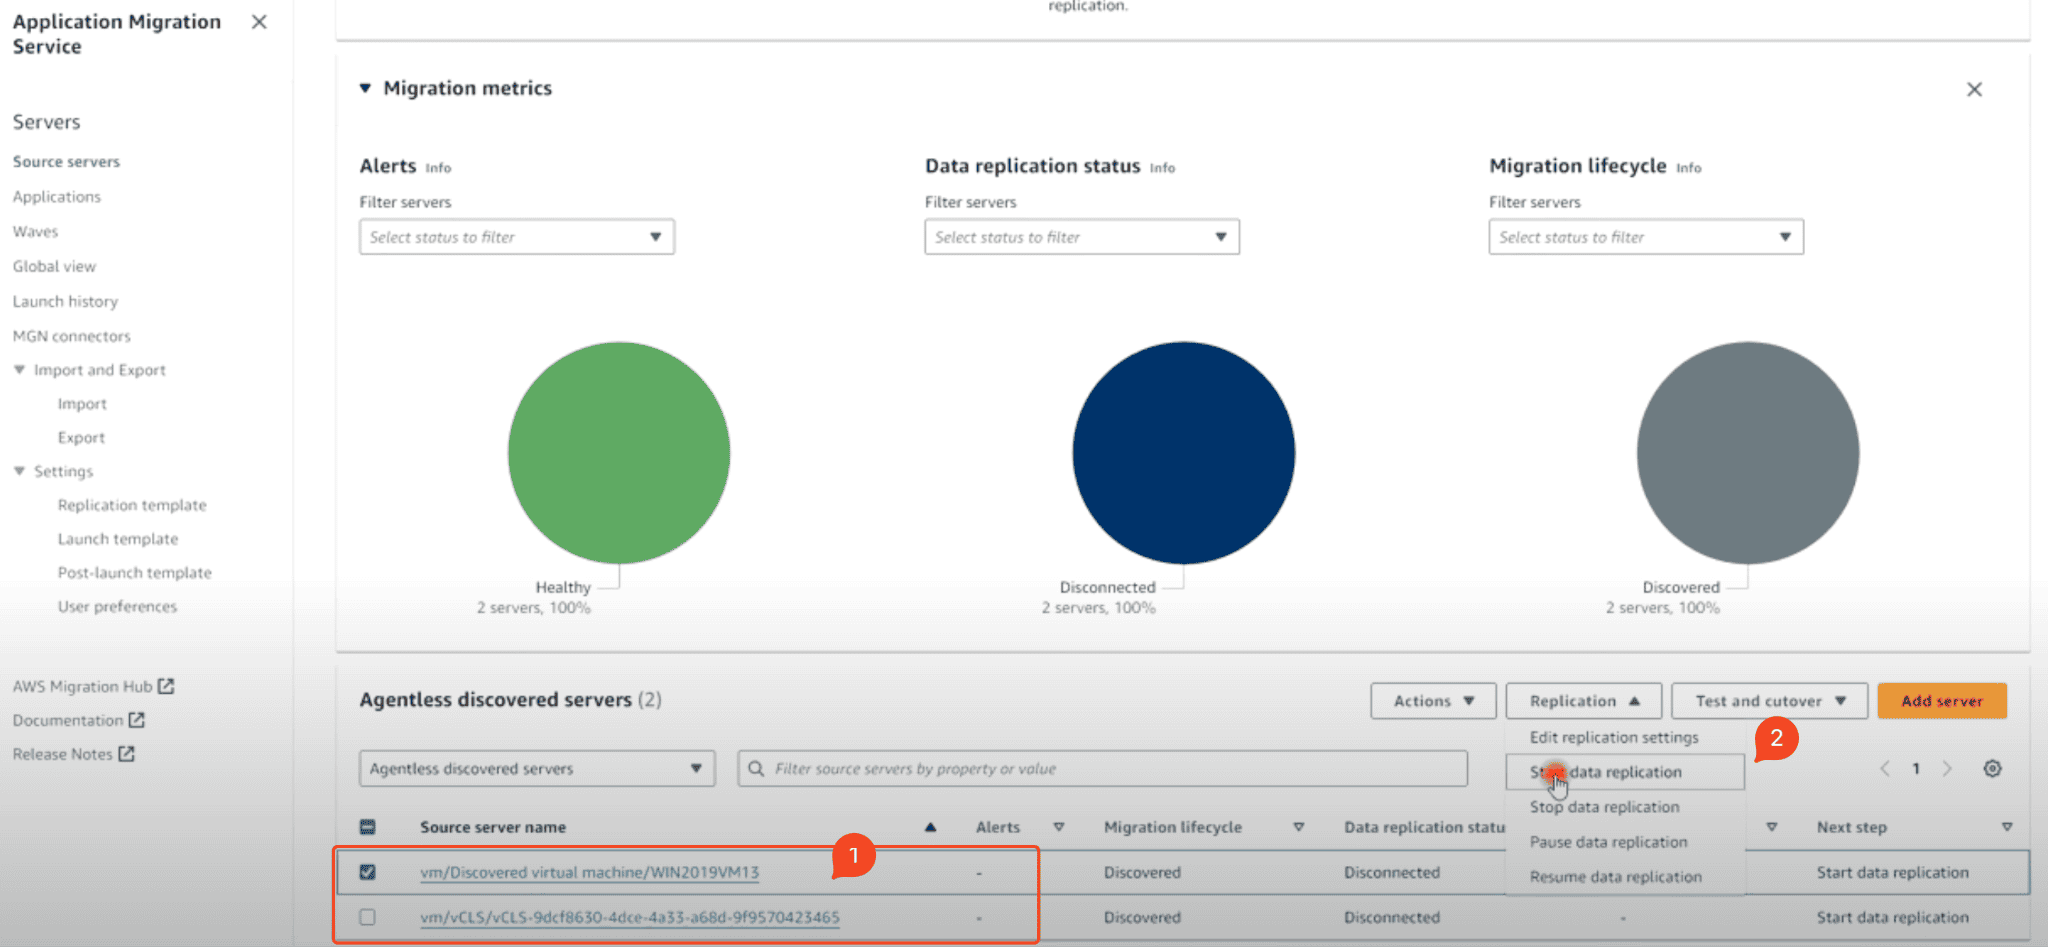This screenshot has height=947, width=2048.
Task: Choose Start data replication menu item
Action: (x=1625, y=772)
